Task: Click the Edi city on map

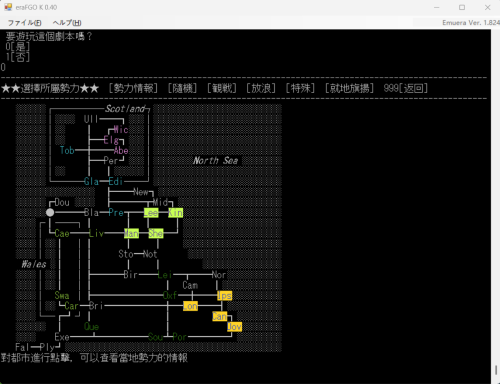Action: [116, 181]
